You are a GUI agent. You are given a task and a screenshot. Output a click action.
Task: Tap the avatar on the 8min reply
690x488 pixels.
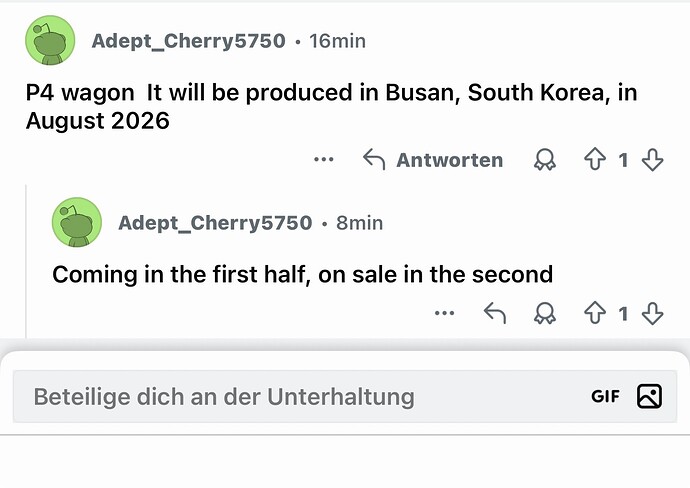click(77, 223)
